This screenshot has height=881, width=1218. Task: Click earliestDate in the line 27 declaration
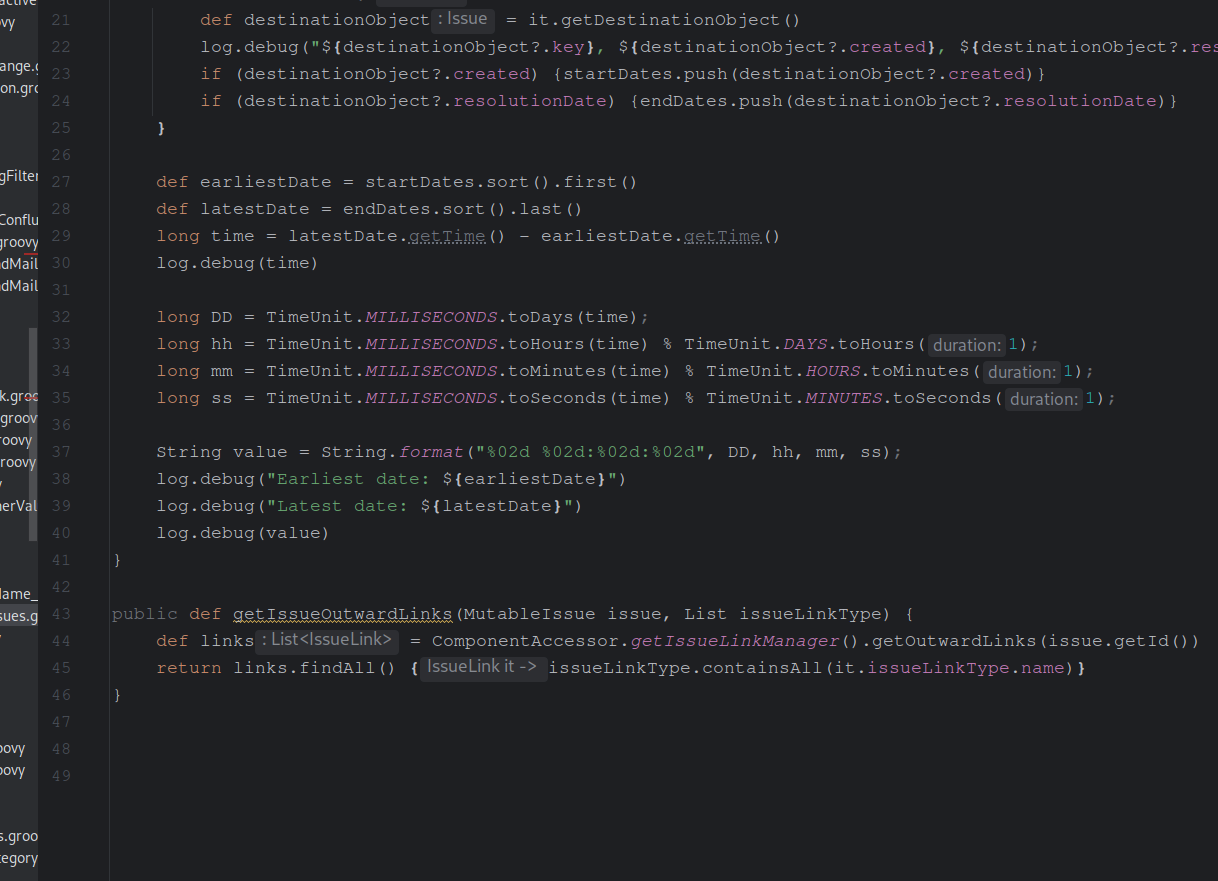(265, 182)
